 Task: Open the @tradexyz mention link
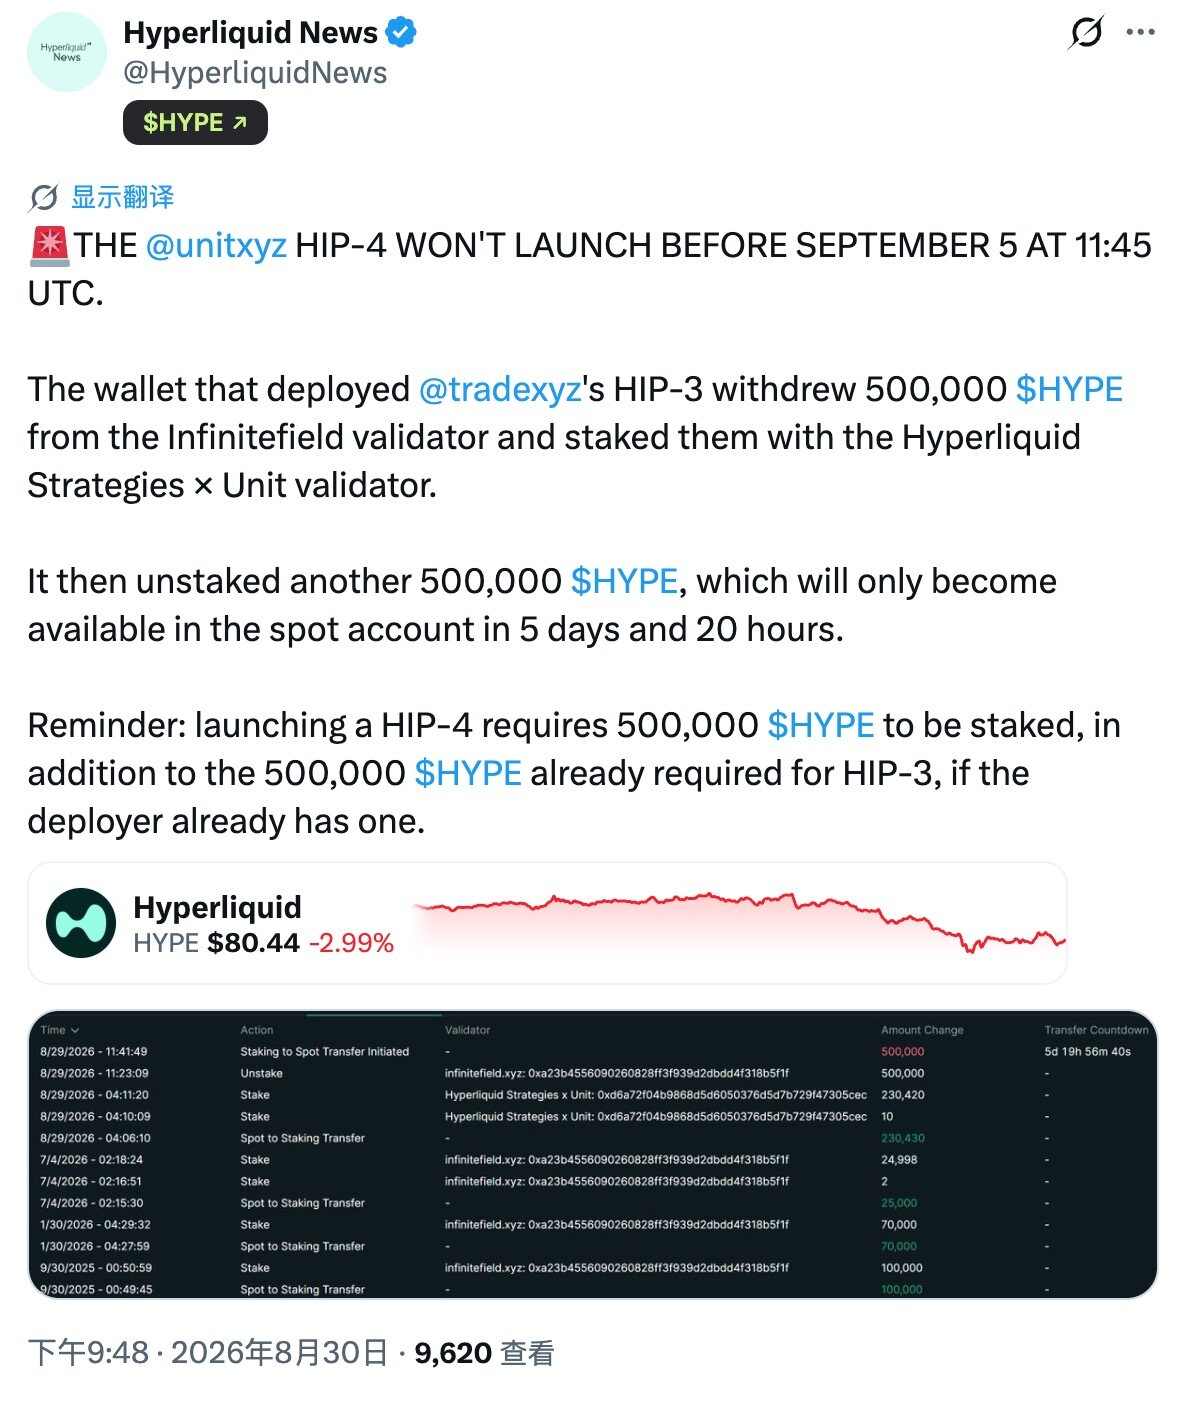499,389
